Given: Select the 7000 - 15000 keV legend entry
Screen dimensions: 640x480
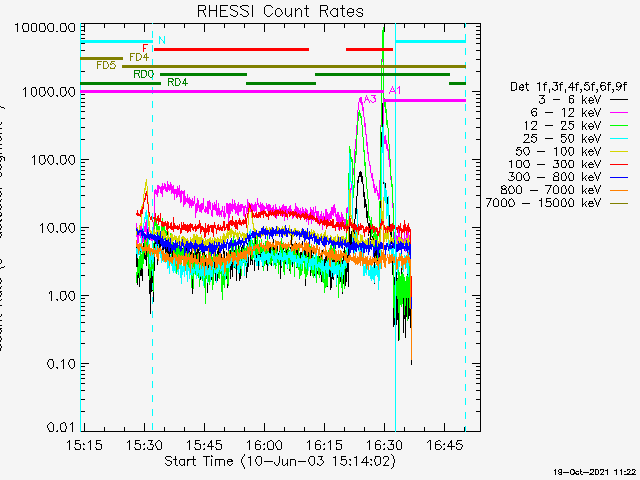Looking at the screenshot, I should click(557, 203).
